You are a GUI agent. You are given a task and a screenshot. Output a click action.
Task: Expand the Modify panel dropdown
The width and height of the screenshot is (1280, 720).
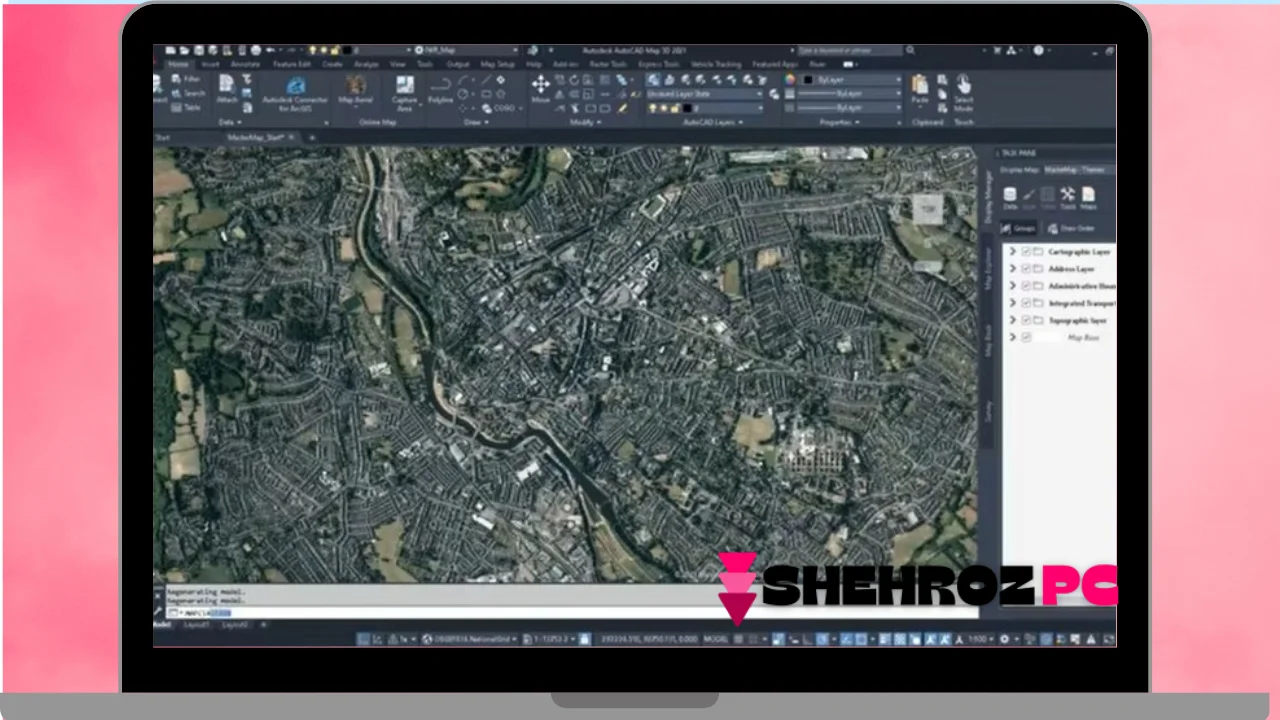pos(585,122)
